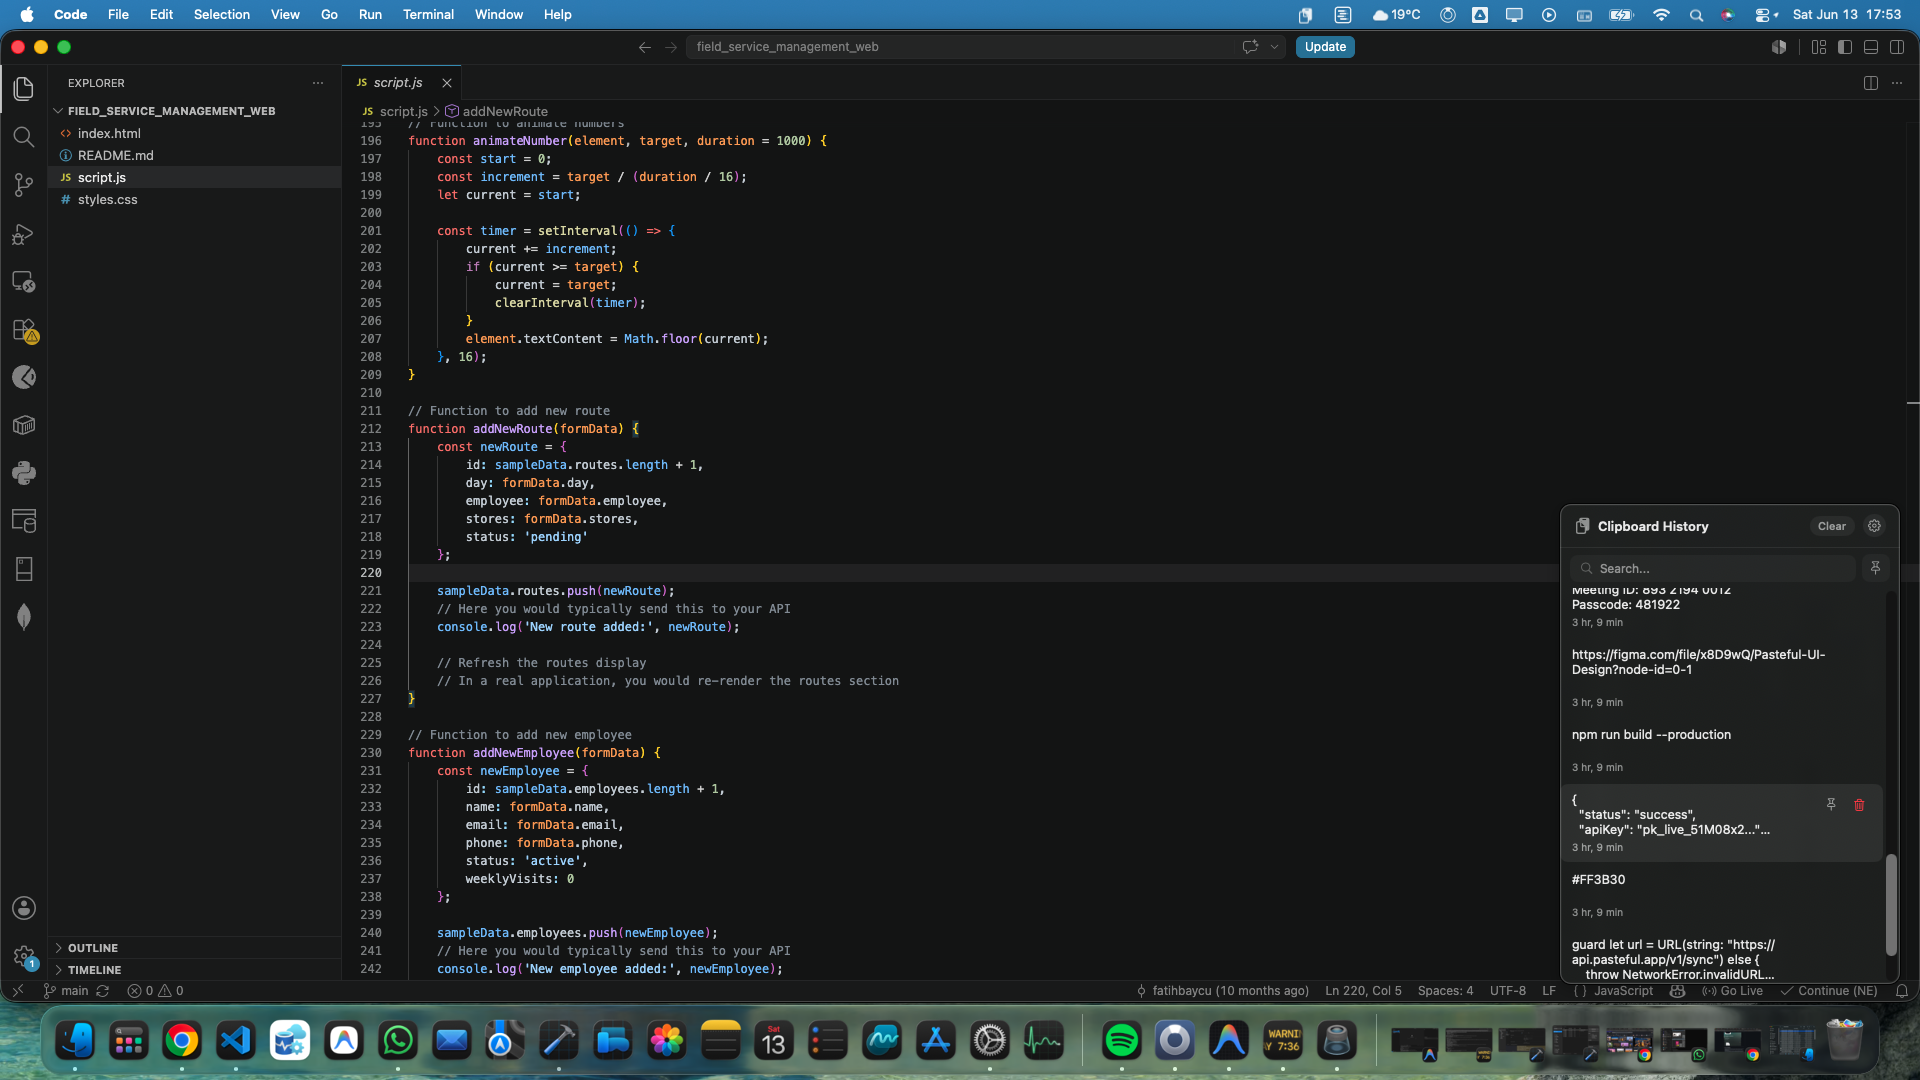1920x1080 pixels.
Task: Change file encoding via UTF-8
Action: pos(1507,991)
